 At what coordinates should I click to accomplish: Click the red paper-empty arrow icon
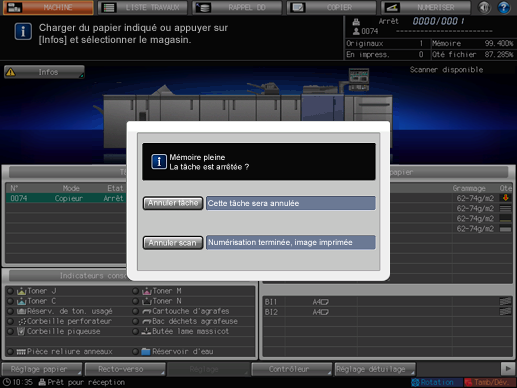tap(506, 198)
